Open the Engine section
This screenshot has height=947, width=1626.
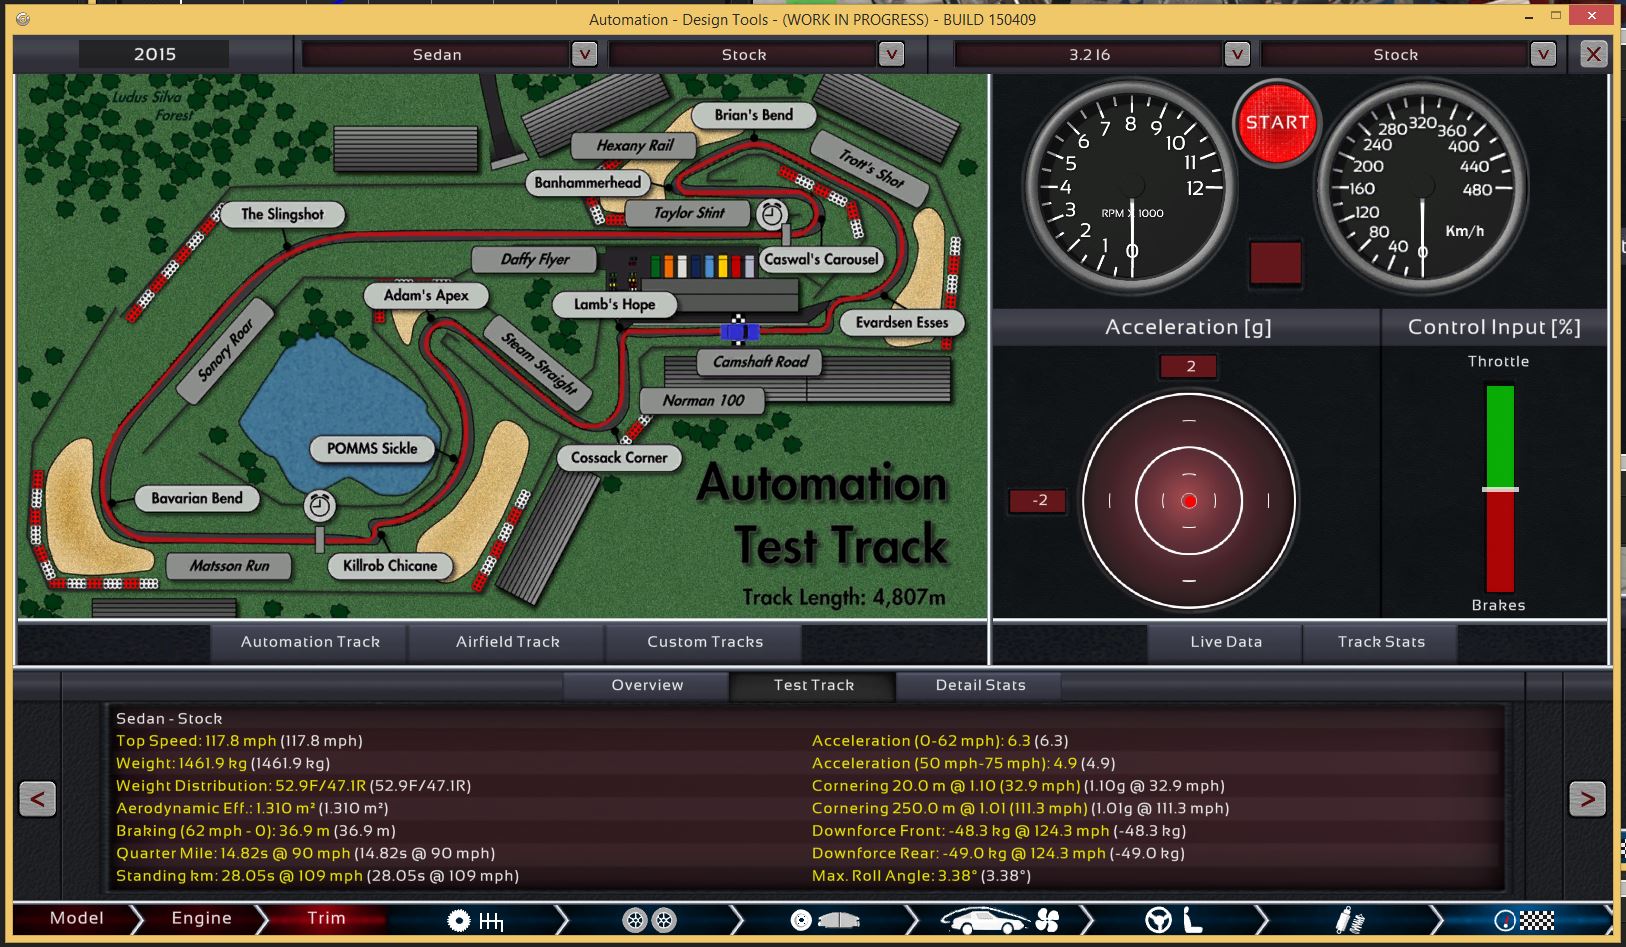[201, 918]
